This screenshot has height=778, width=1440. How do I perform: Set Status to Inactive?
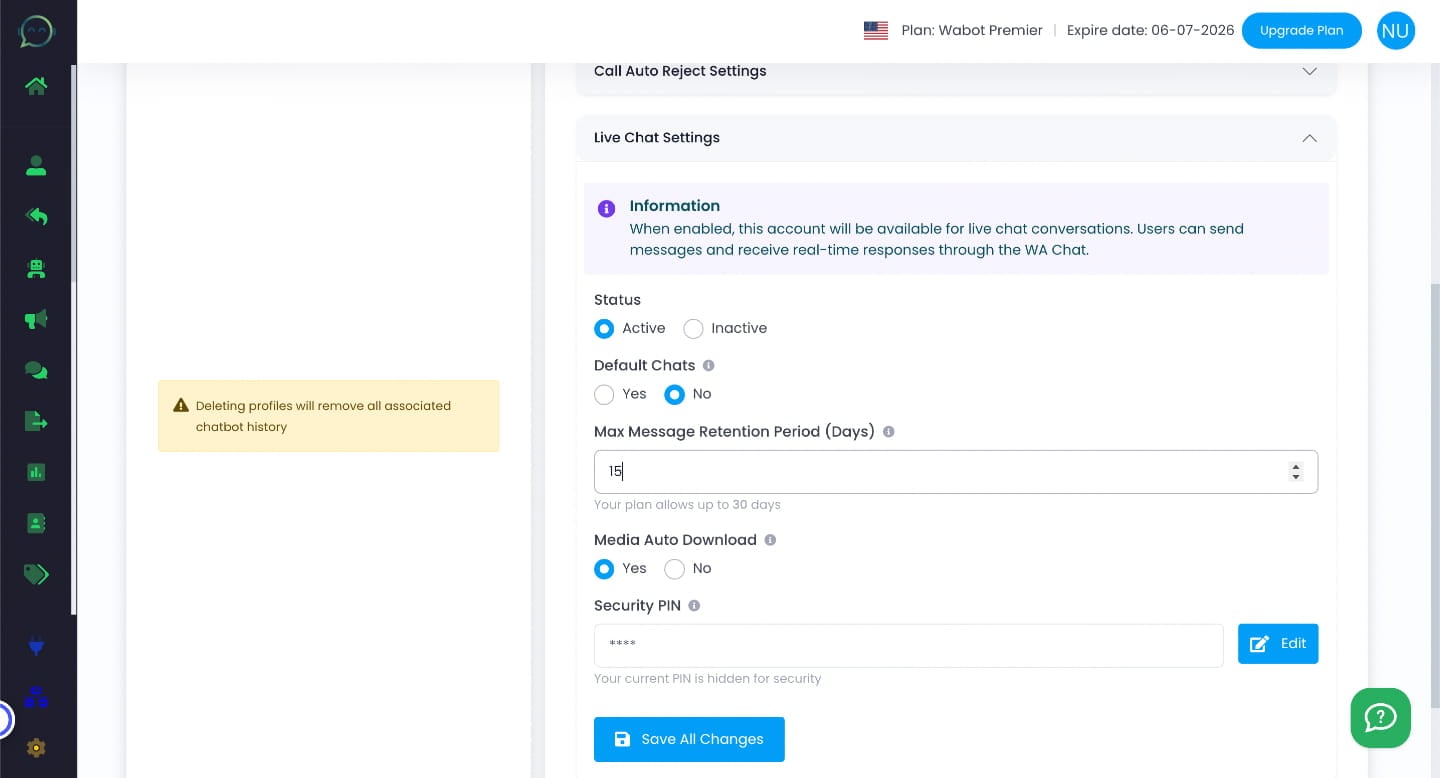693,328
